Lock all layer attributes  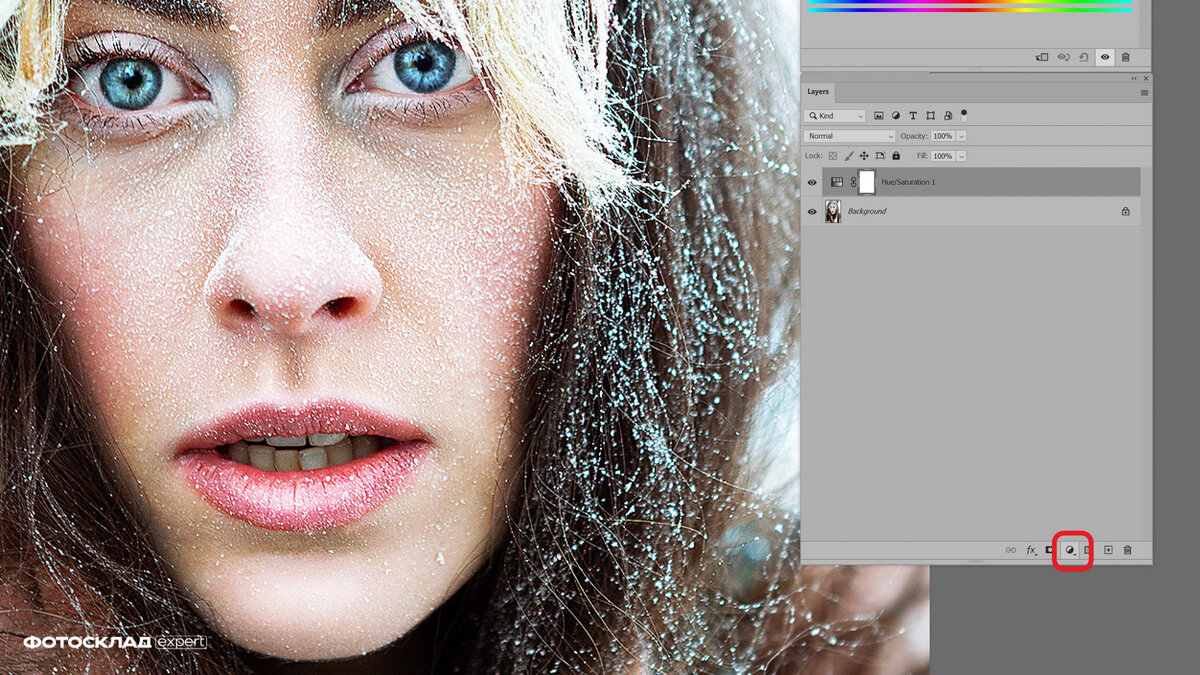(896, 156)
